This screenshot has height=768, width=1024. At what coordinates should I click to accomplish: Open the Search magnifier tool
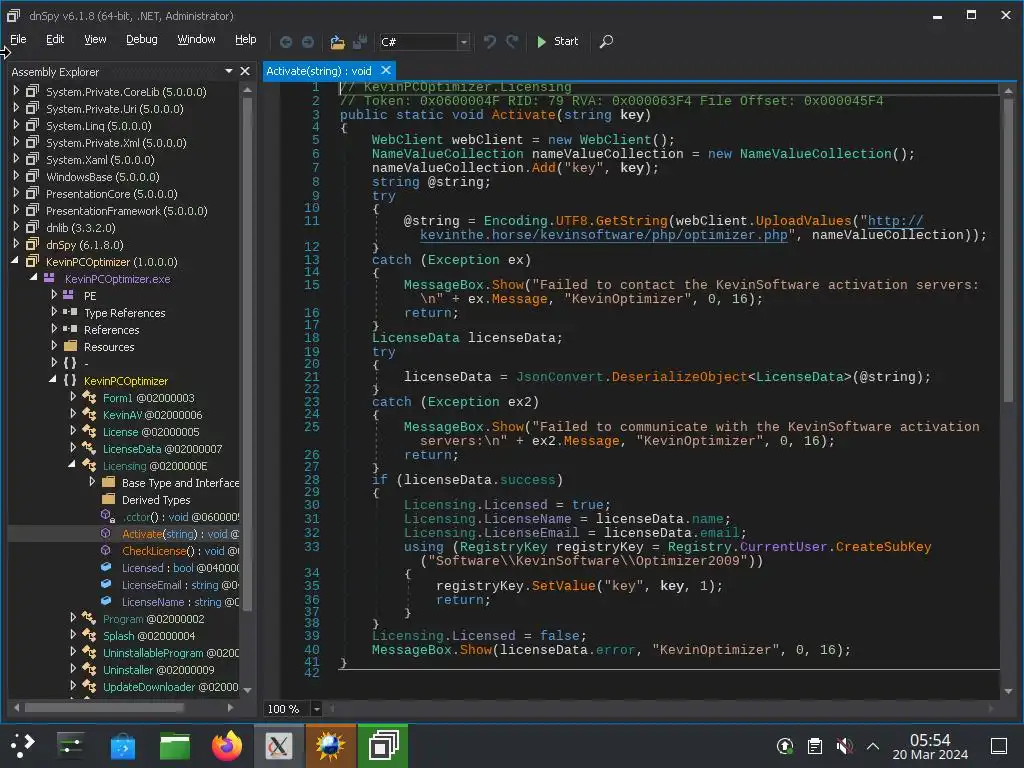click(606, 42)
